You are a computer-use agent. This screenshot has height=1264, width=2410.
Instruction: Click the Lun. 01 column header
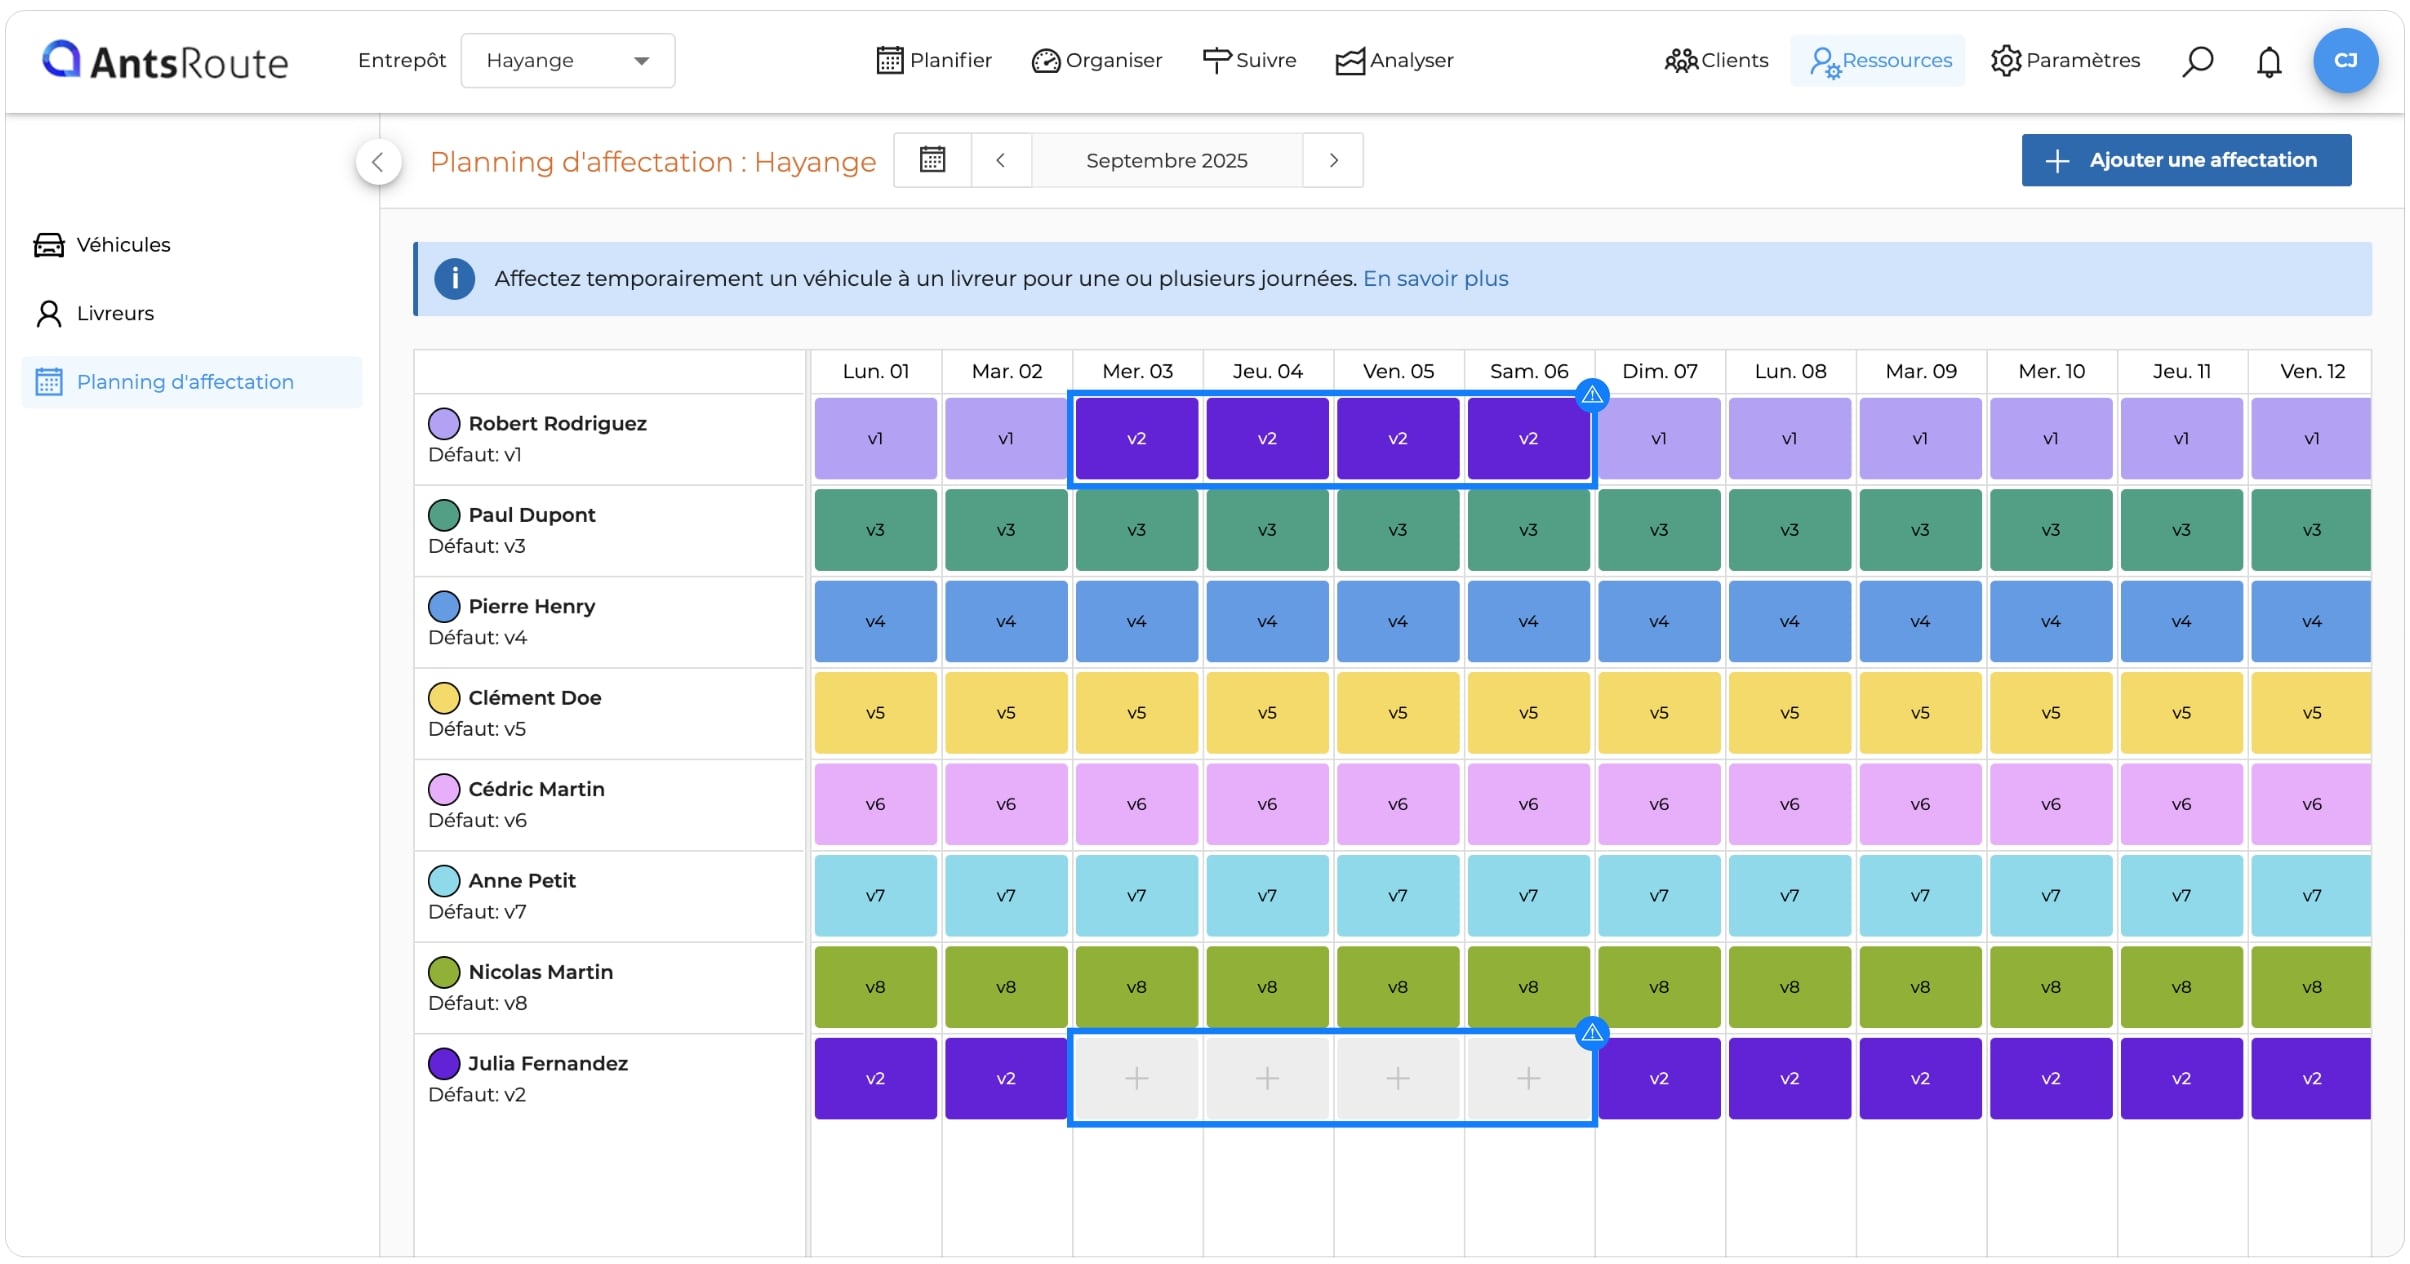pyautogui.click(x=875, y=371)
